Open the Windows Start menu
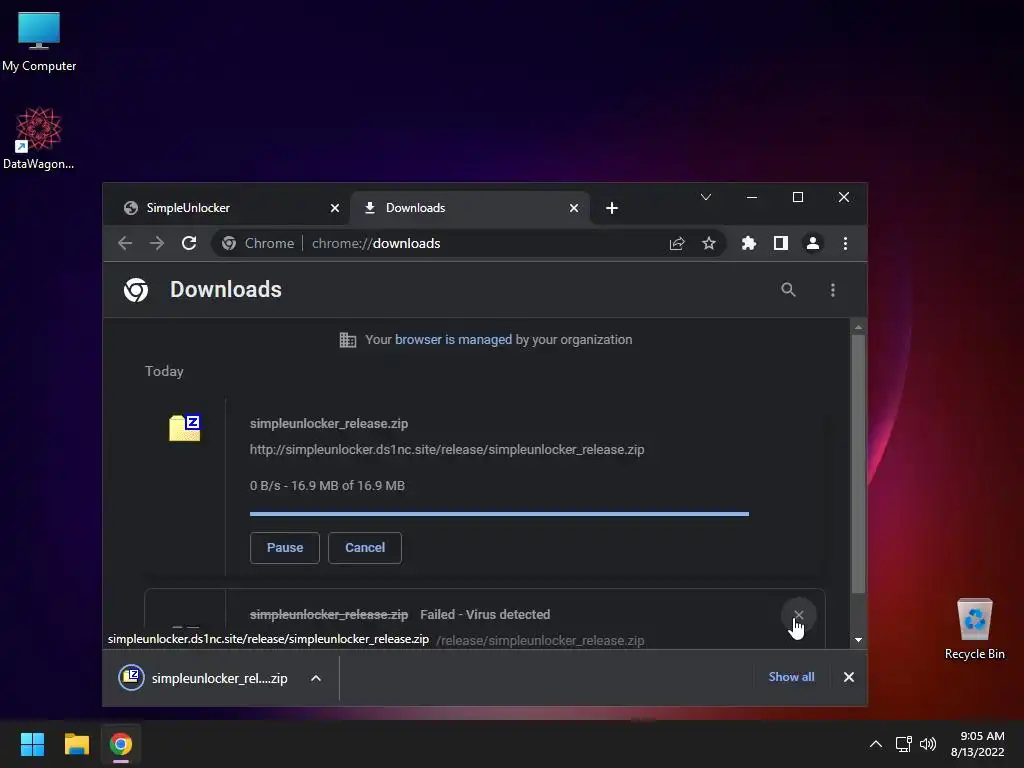This screenshot has height=768, width=1024. 32,744
